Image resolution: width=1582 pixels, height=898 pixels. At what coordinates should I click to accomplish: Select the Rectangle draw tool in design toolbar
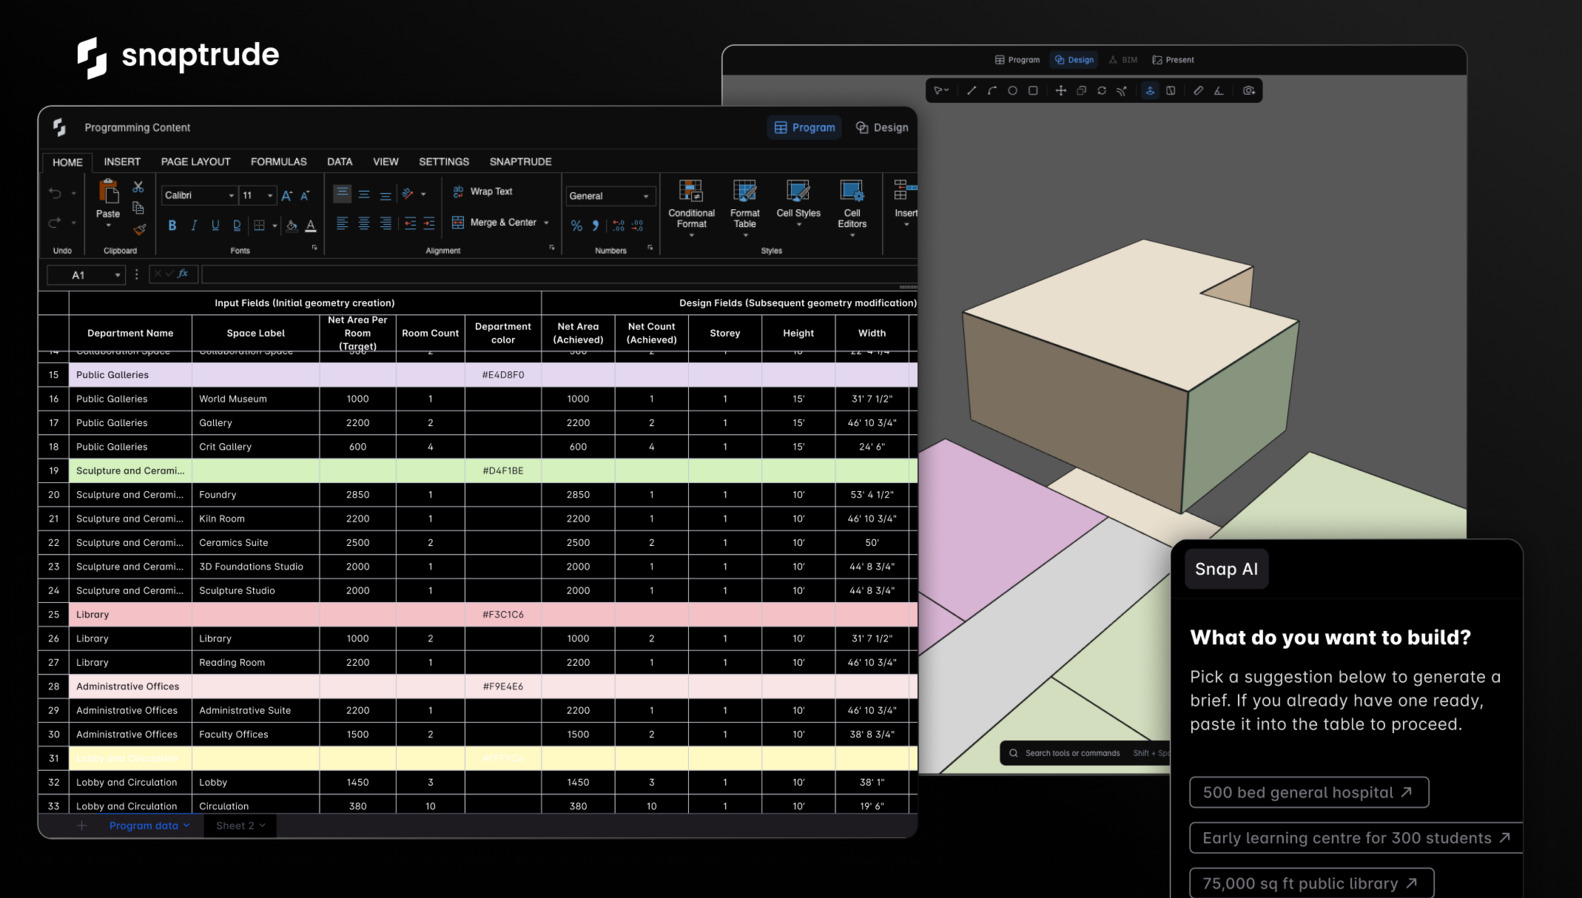tap(1033, 91)
